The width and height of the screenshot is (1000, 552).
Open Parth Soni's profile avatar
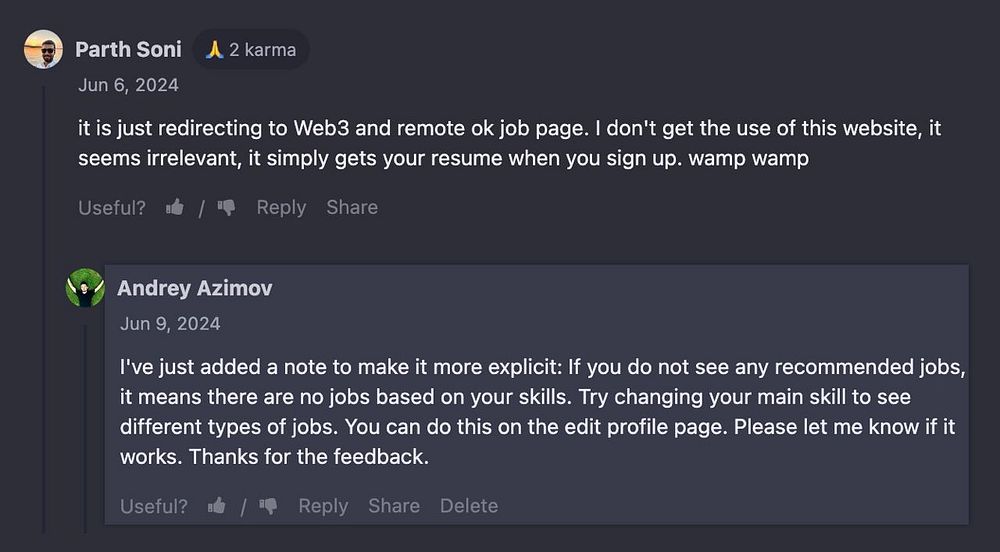pos(43,49)
